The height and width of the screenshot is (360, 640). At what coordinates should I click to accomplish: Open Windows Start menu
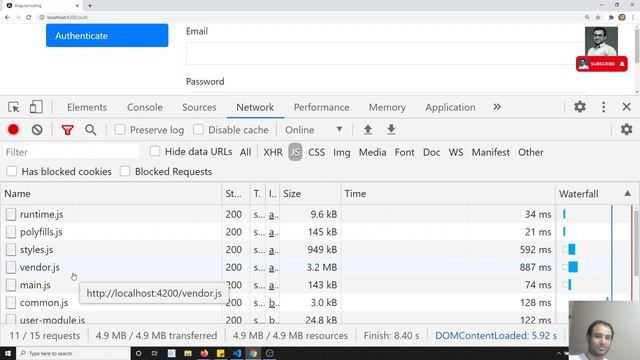tap(8, 353)
